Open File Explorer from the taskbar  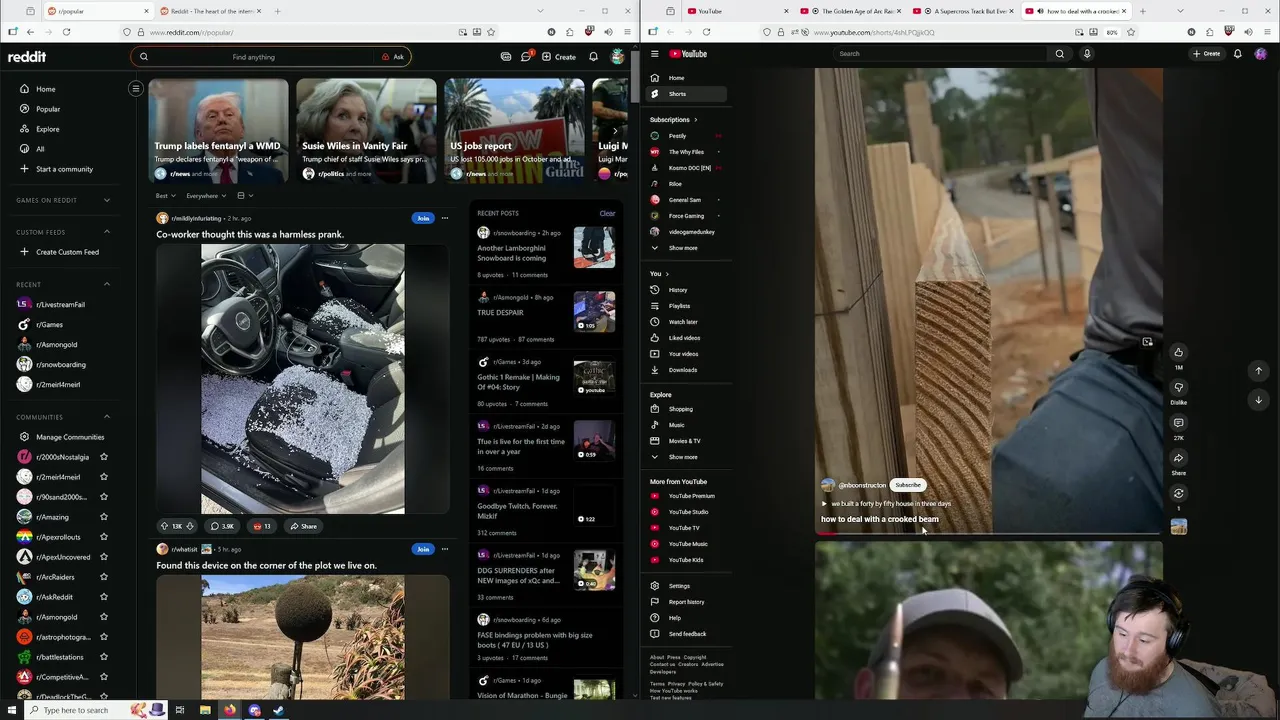click(205, 710)
